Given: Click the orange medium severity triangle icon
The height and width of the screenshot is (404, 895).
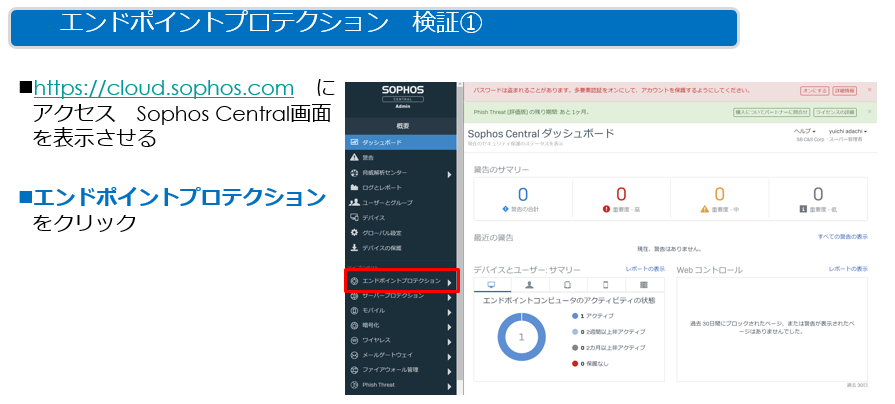Looking at the screenshot, I should [704, 209].
